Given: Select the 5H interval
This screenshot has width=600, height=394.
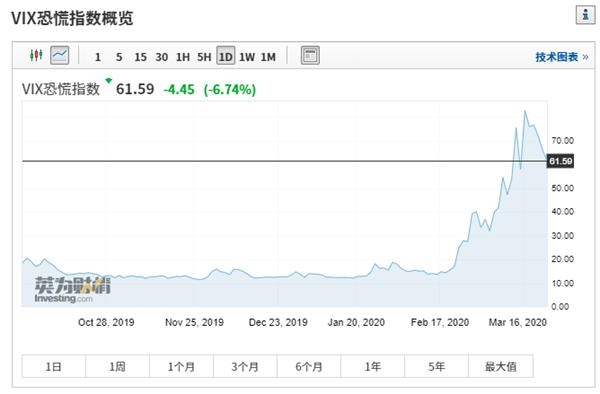Looking at the screenshot, I should coord(204,57).
